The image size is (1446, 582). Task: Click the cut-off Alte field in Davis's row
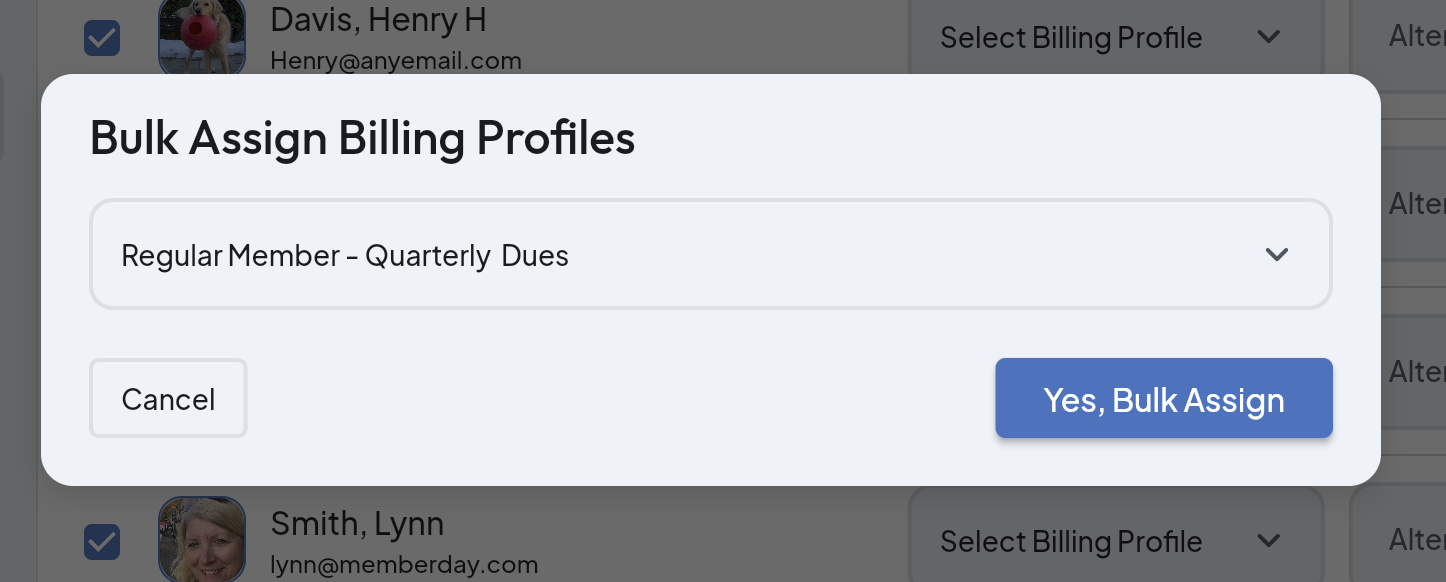click(x=1417, y=38)
